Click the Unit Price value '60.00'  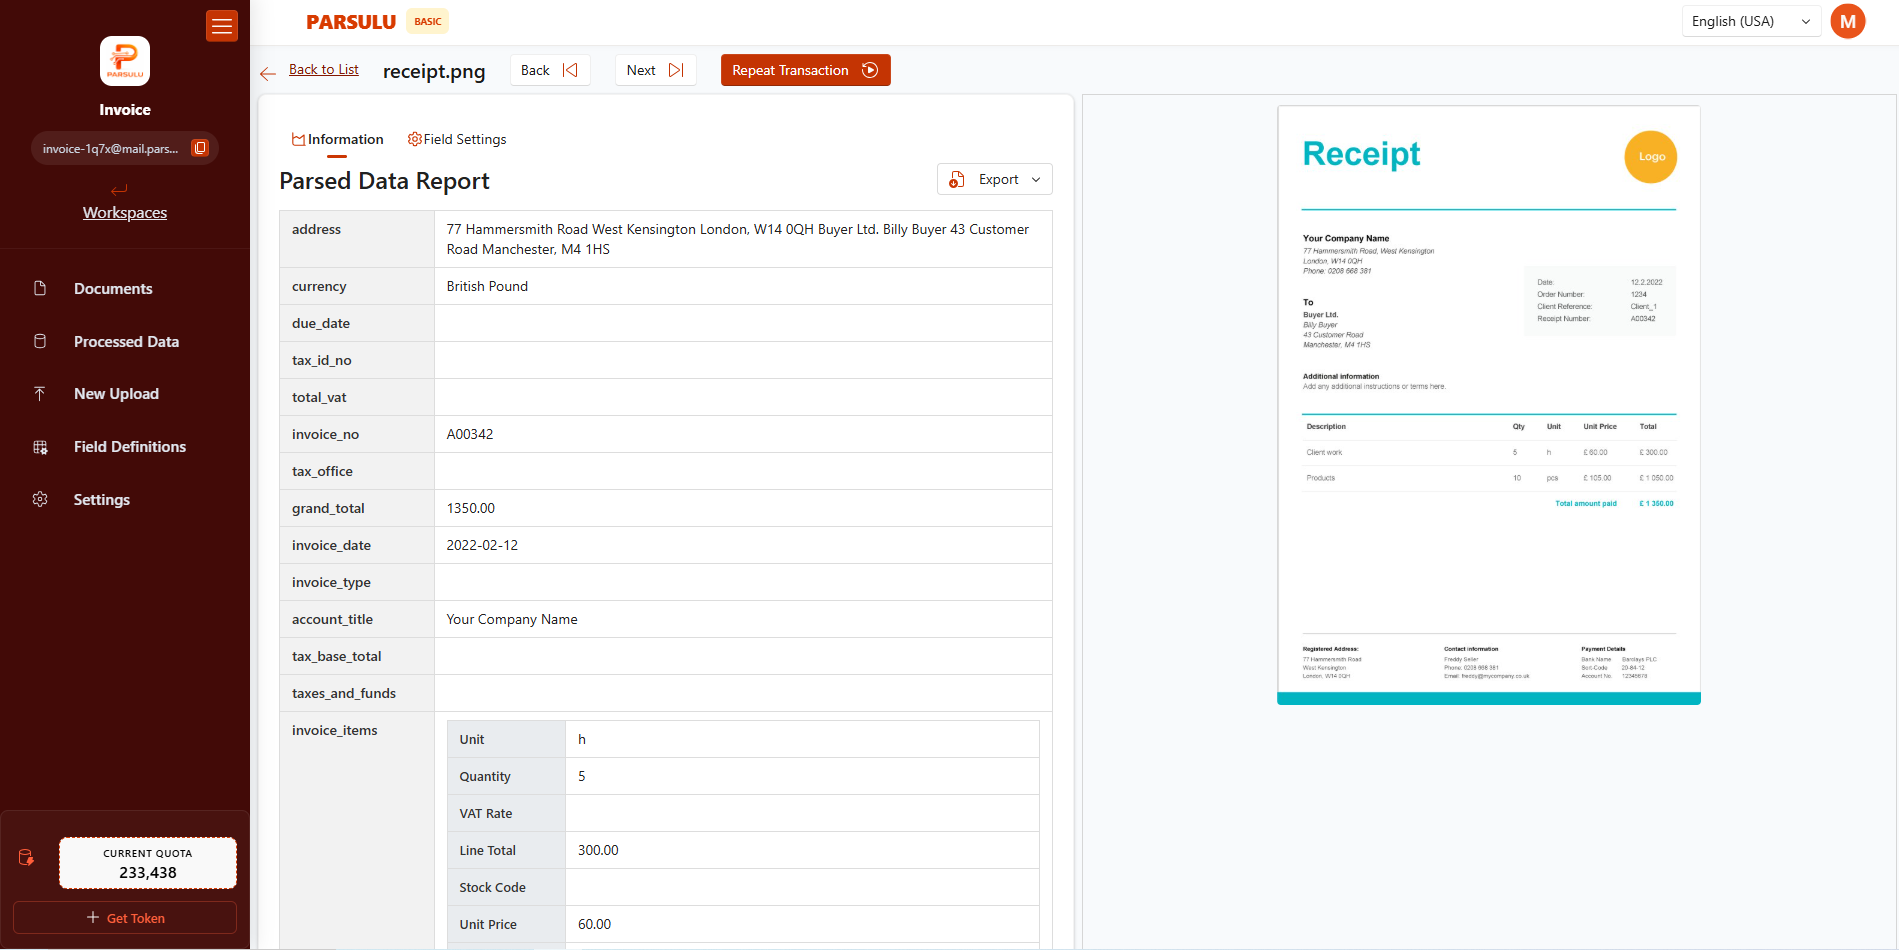[594, 924]
